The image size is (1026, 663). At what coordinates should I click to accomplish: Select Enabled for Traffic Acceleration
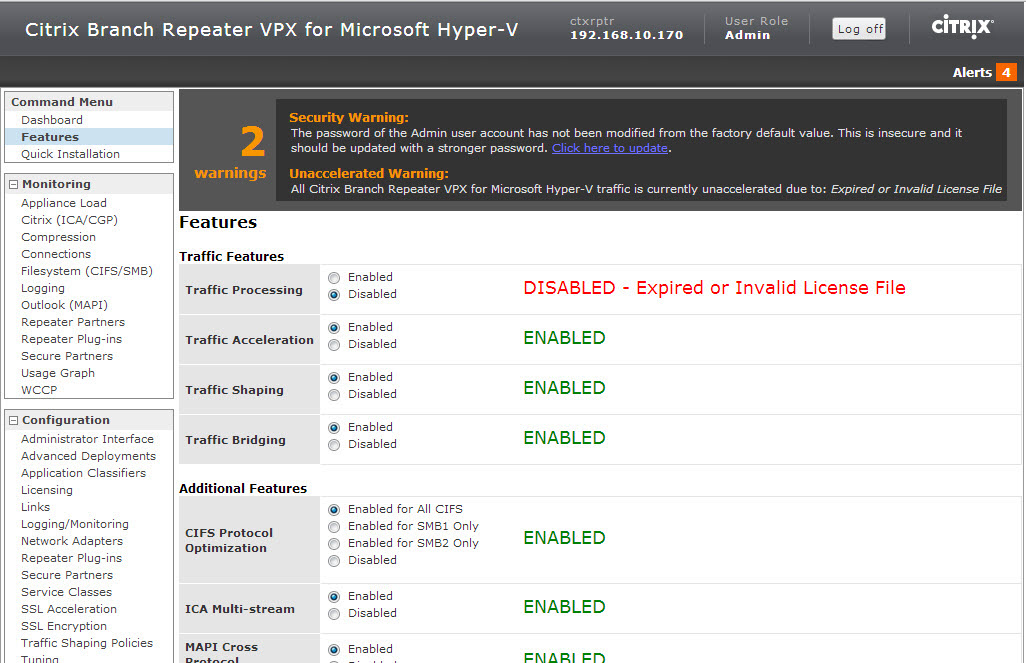coord(334,327)
